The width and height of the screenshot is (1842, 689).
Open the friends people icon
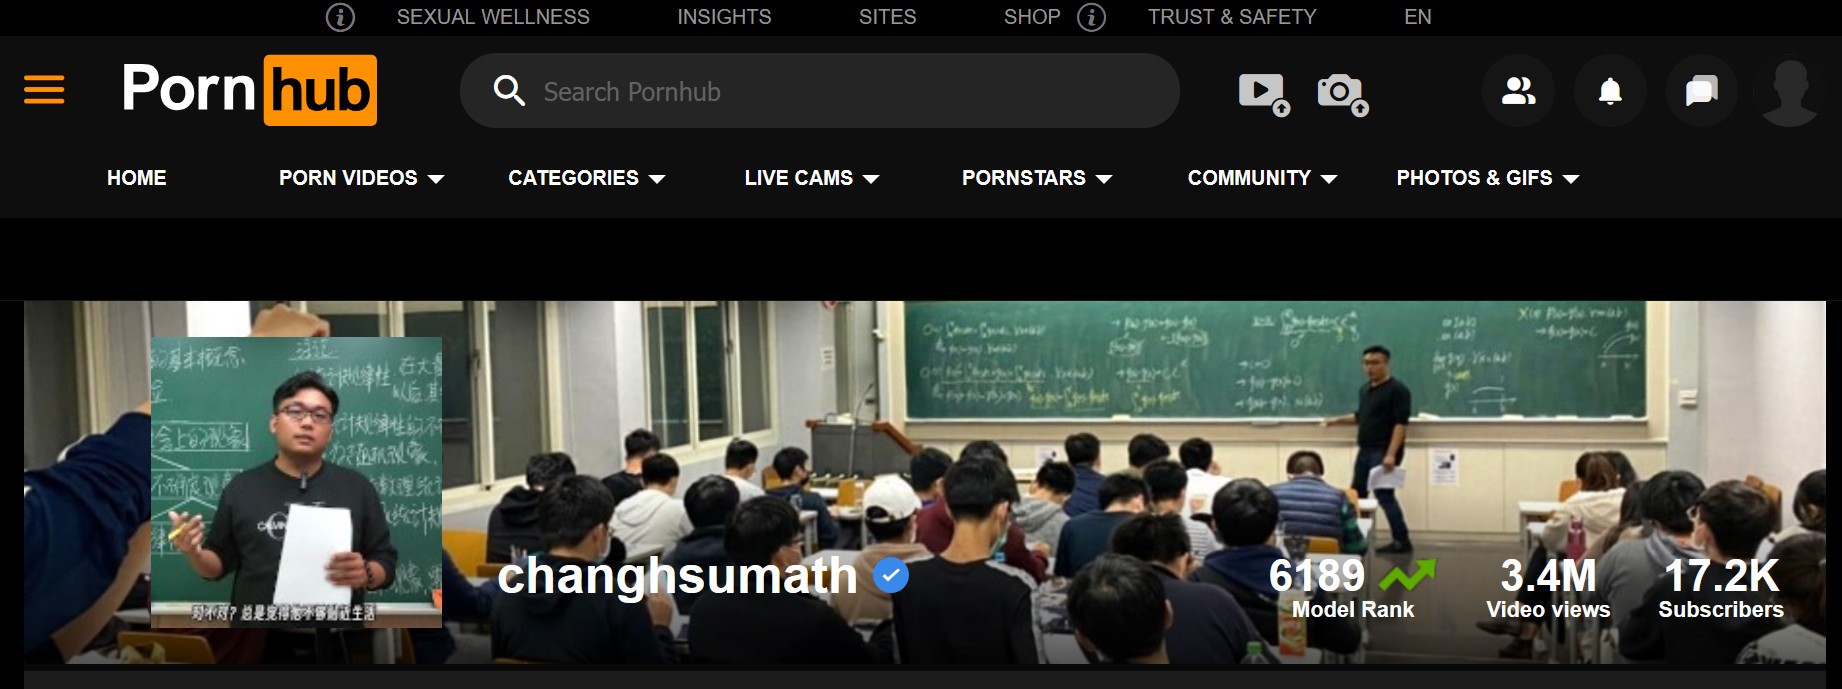click(x=1518, y=91)
